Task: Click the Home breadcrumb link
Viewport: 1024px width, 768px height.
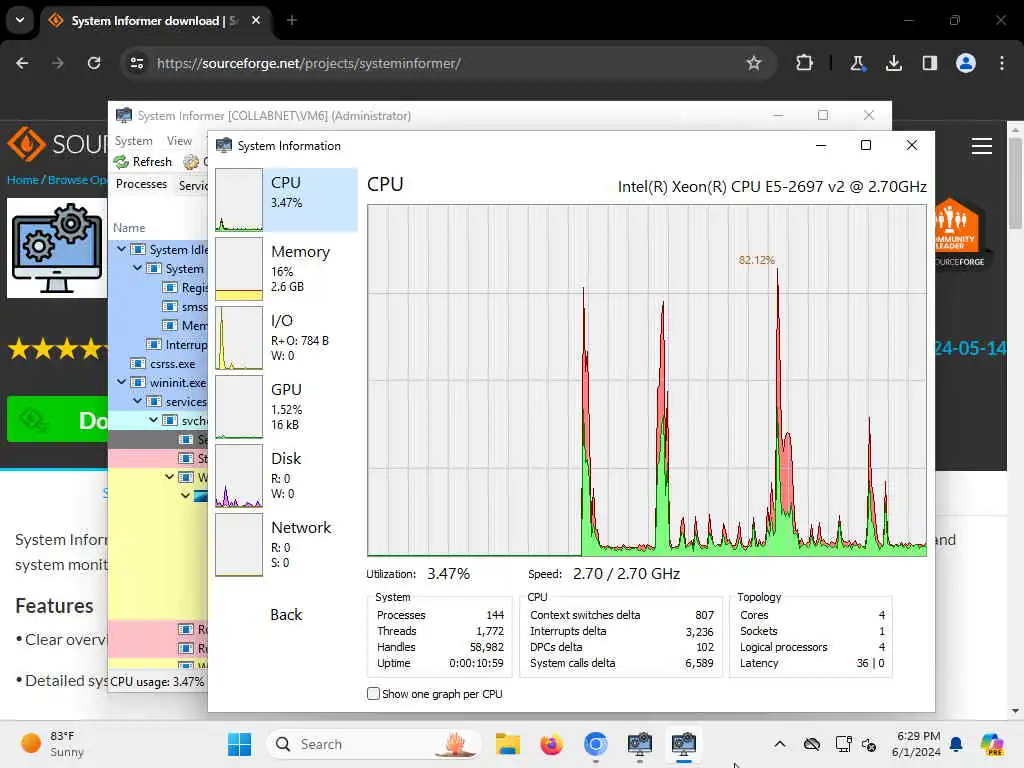Action: 22,180
